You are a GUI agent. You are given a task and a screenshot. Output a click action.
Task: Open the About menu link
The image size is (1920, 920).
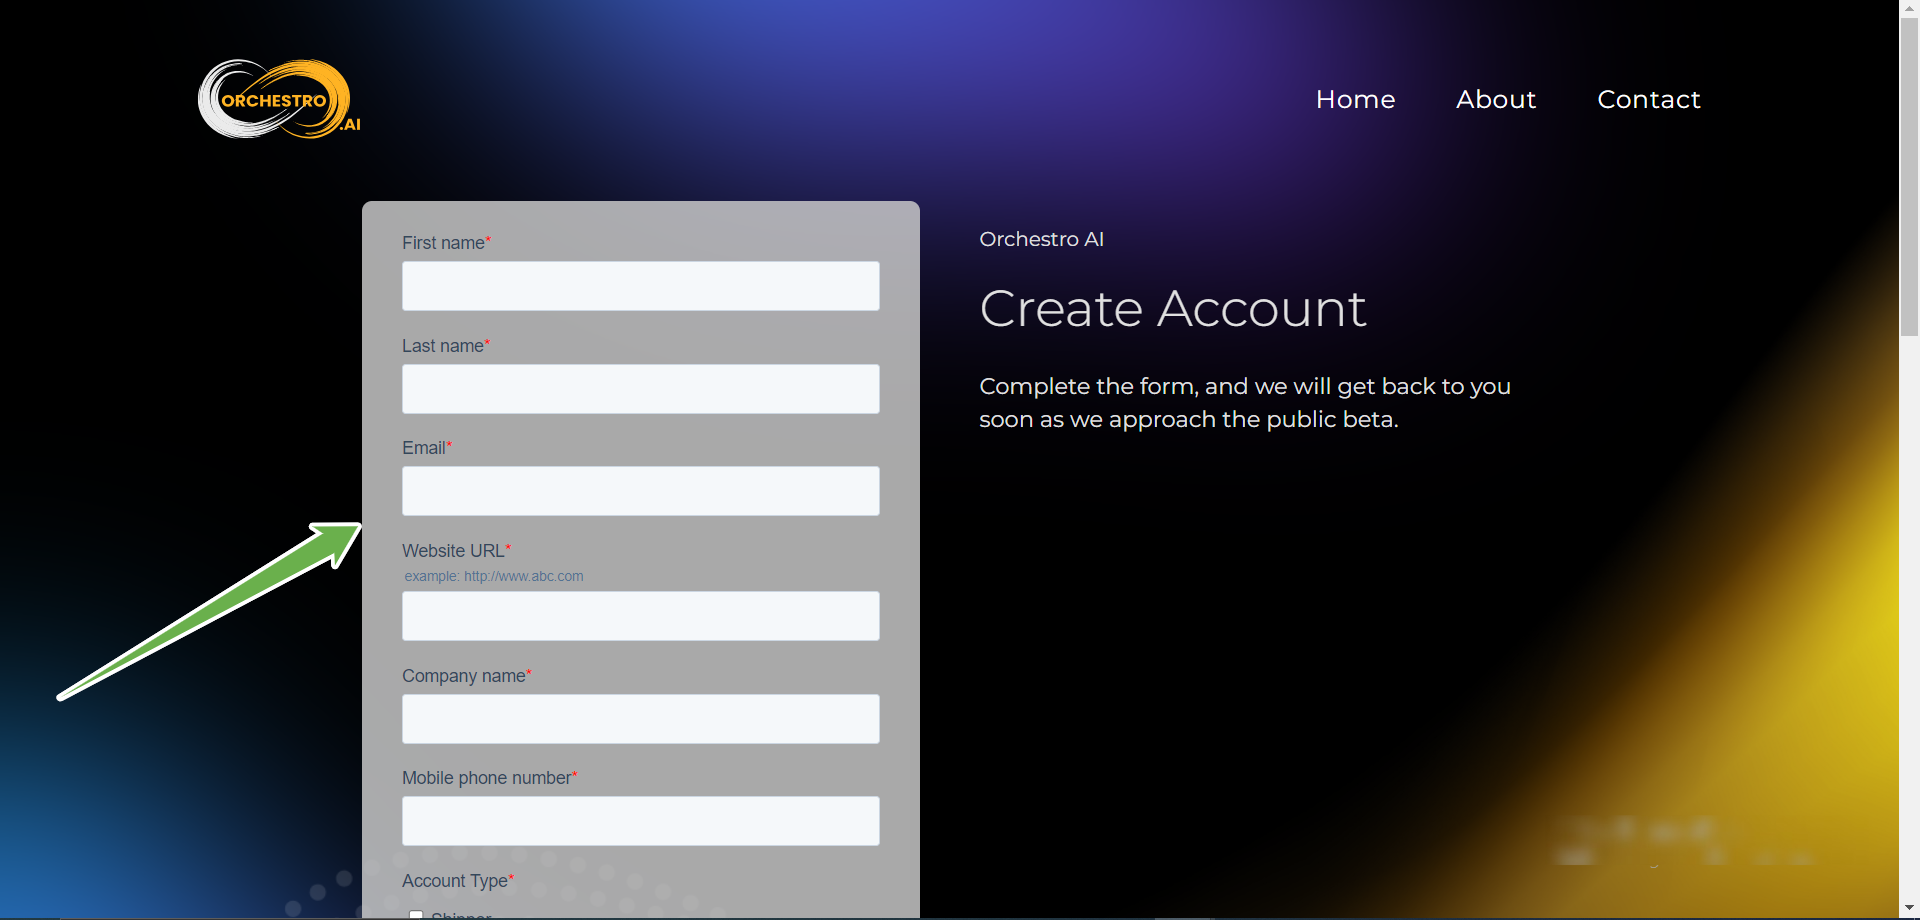pyautogui.click(x=1496, y=99)
